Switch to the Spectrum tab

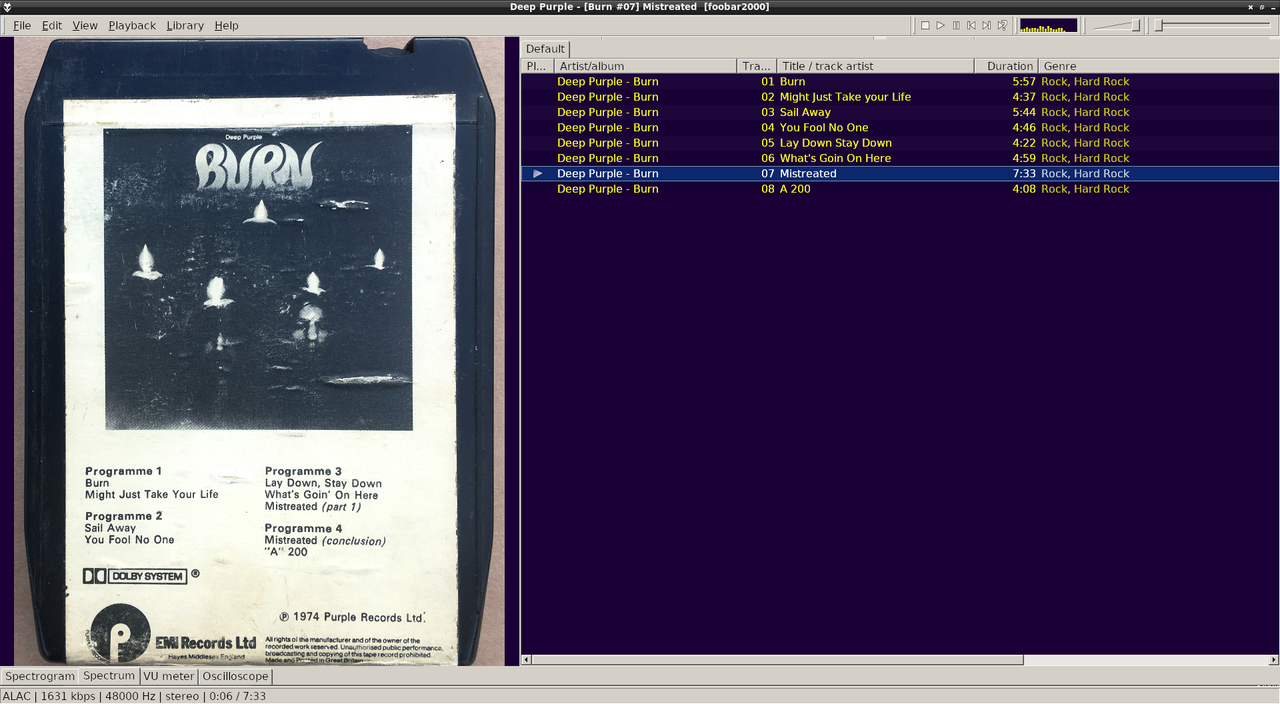(x=108, y=676)
